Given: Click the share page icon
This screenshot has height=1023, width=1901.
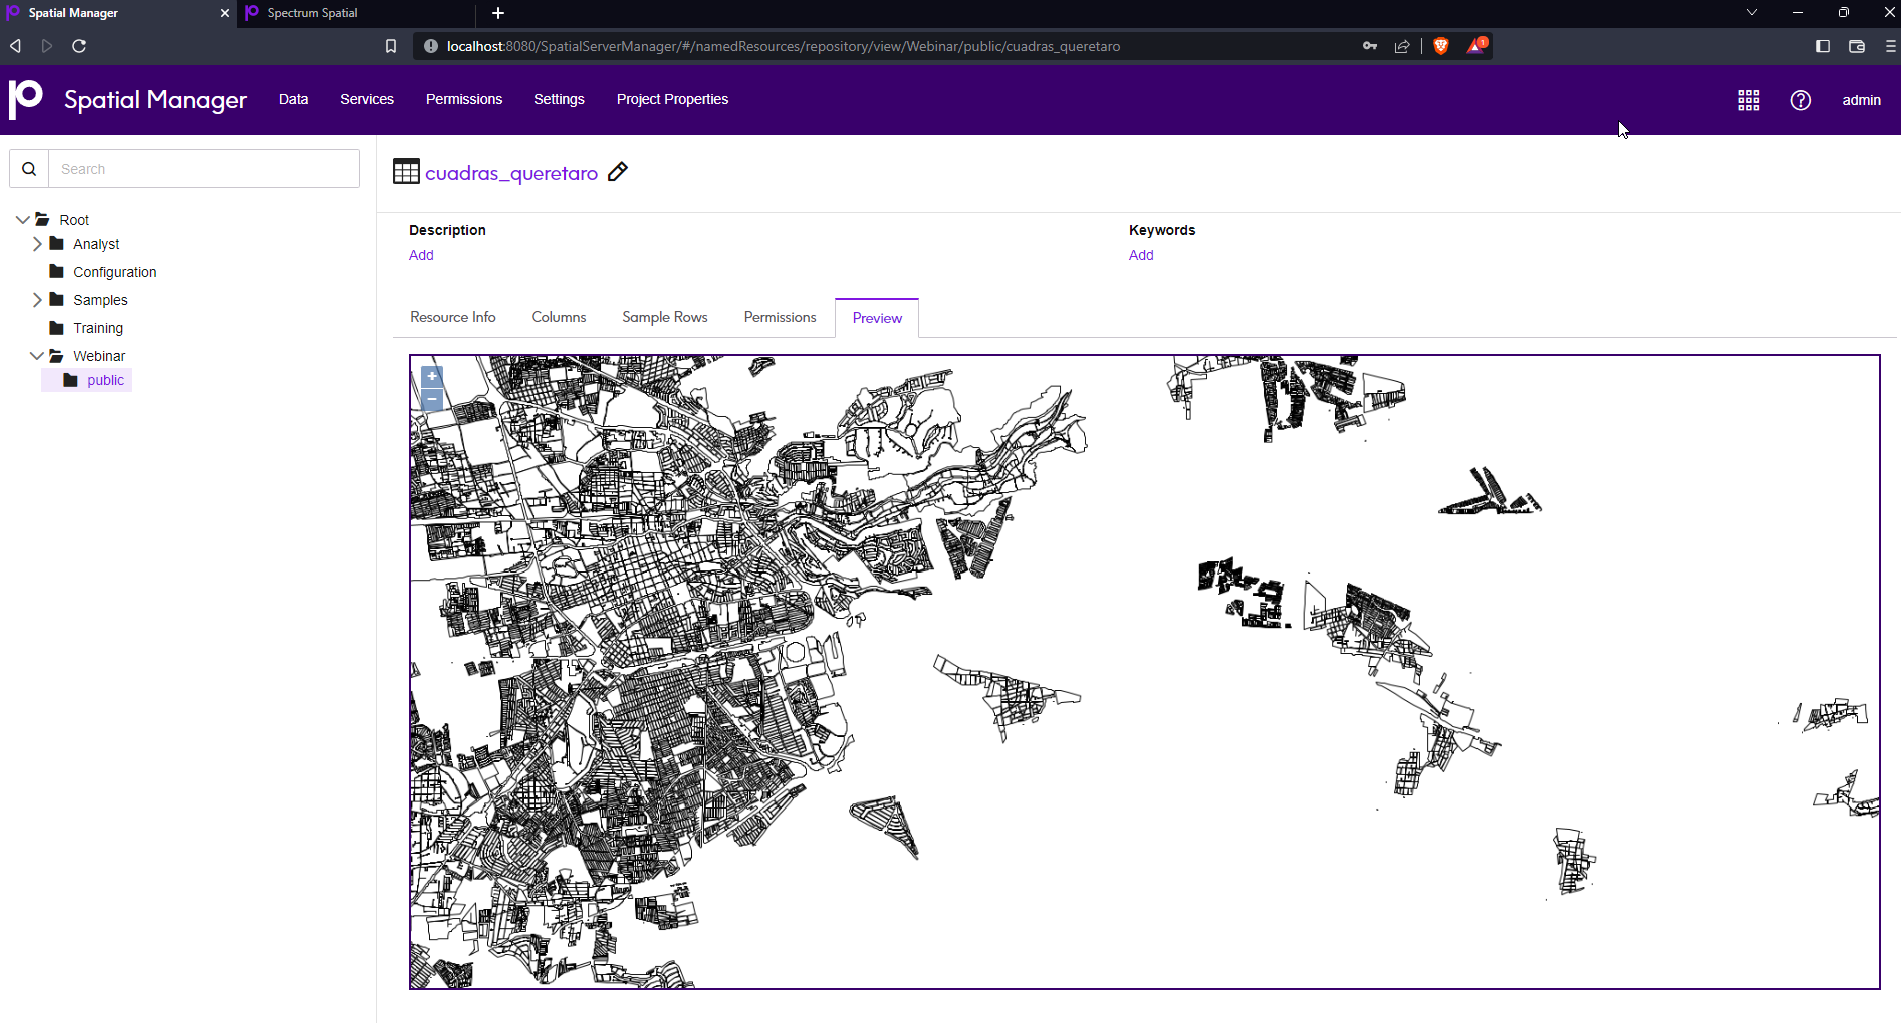Looking at the screenshot, I should click(1402, 46).
